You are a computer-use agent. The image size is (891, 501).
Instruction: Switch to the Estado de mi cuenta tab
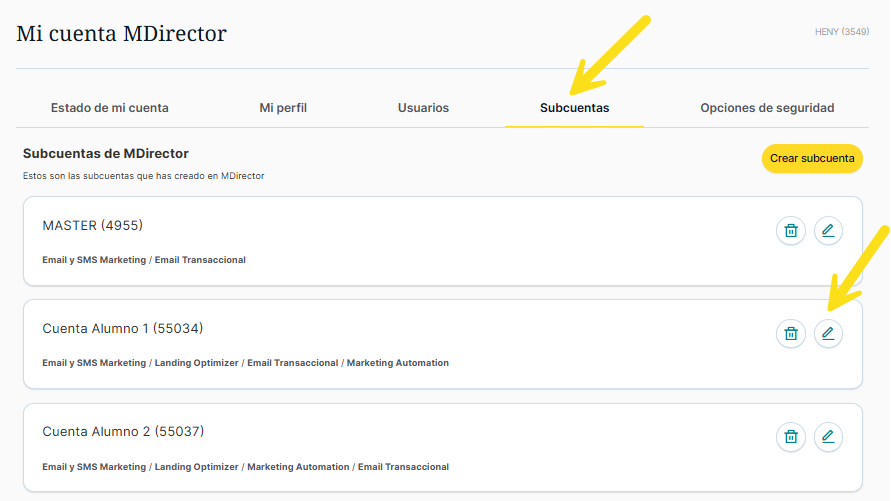click(x=109, y=108)
